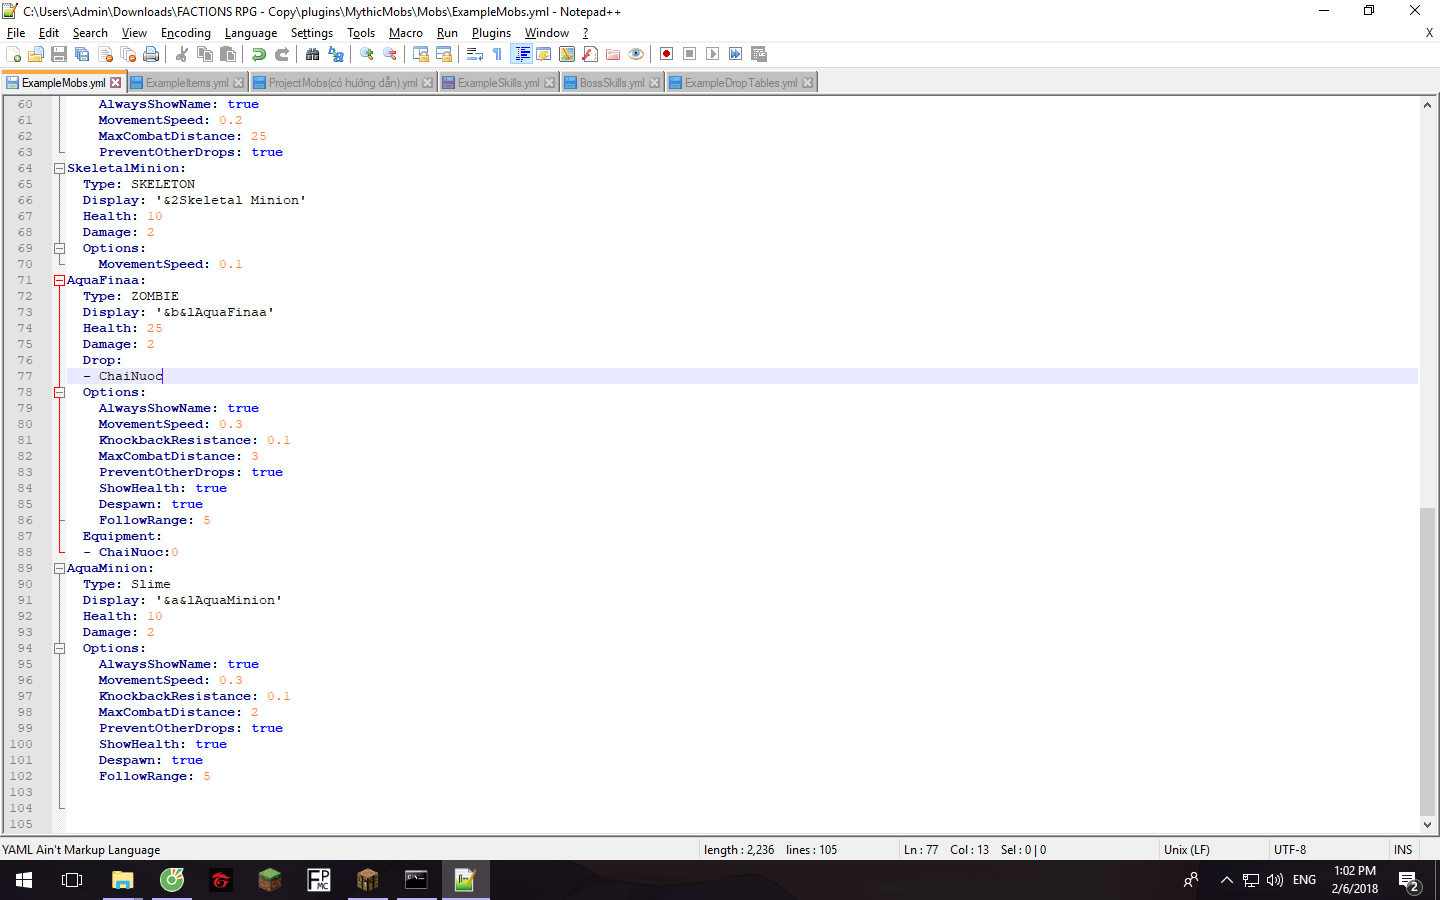Open the Windows Start menu
The height and width of the screenshot is (900, 1440).
pos(24,880)
